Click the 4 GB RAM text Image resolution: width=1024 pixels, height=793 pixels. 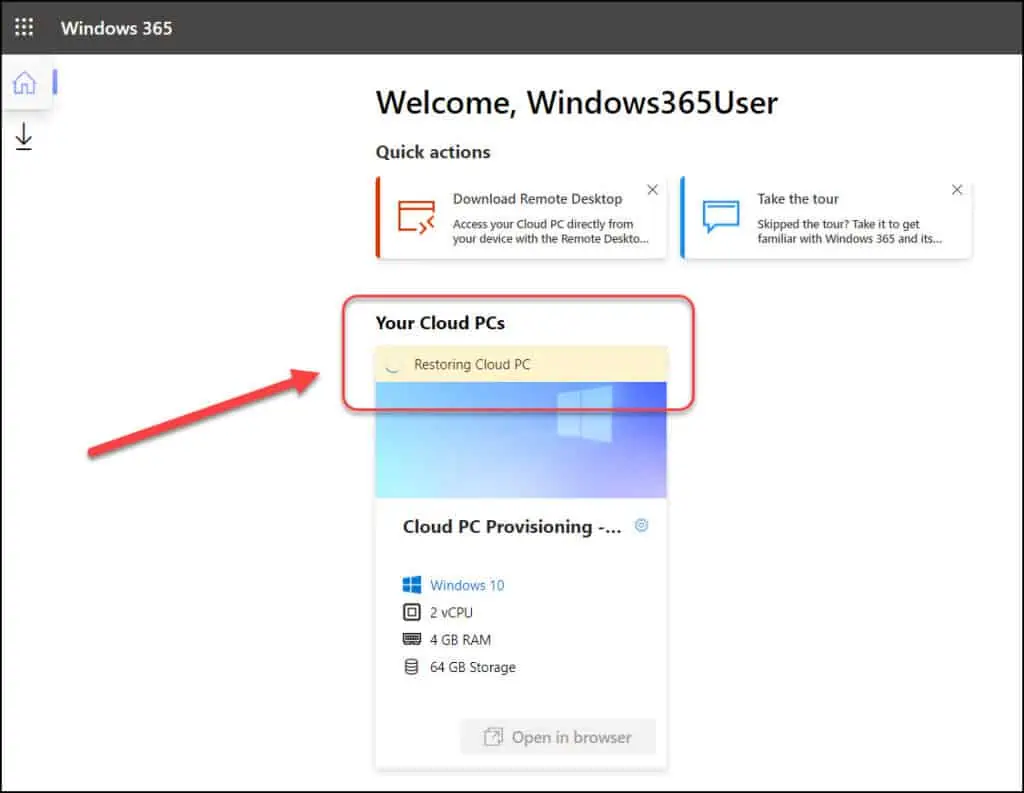[x=460, y=640]
